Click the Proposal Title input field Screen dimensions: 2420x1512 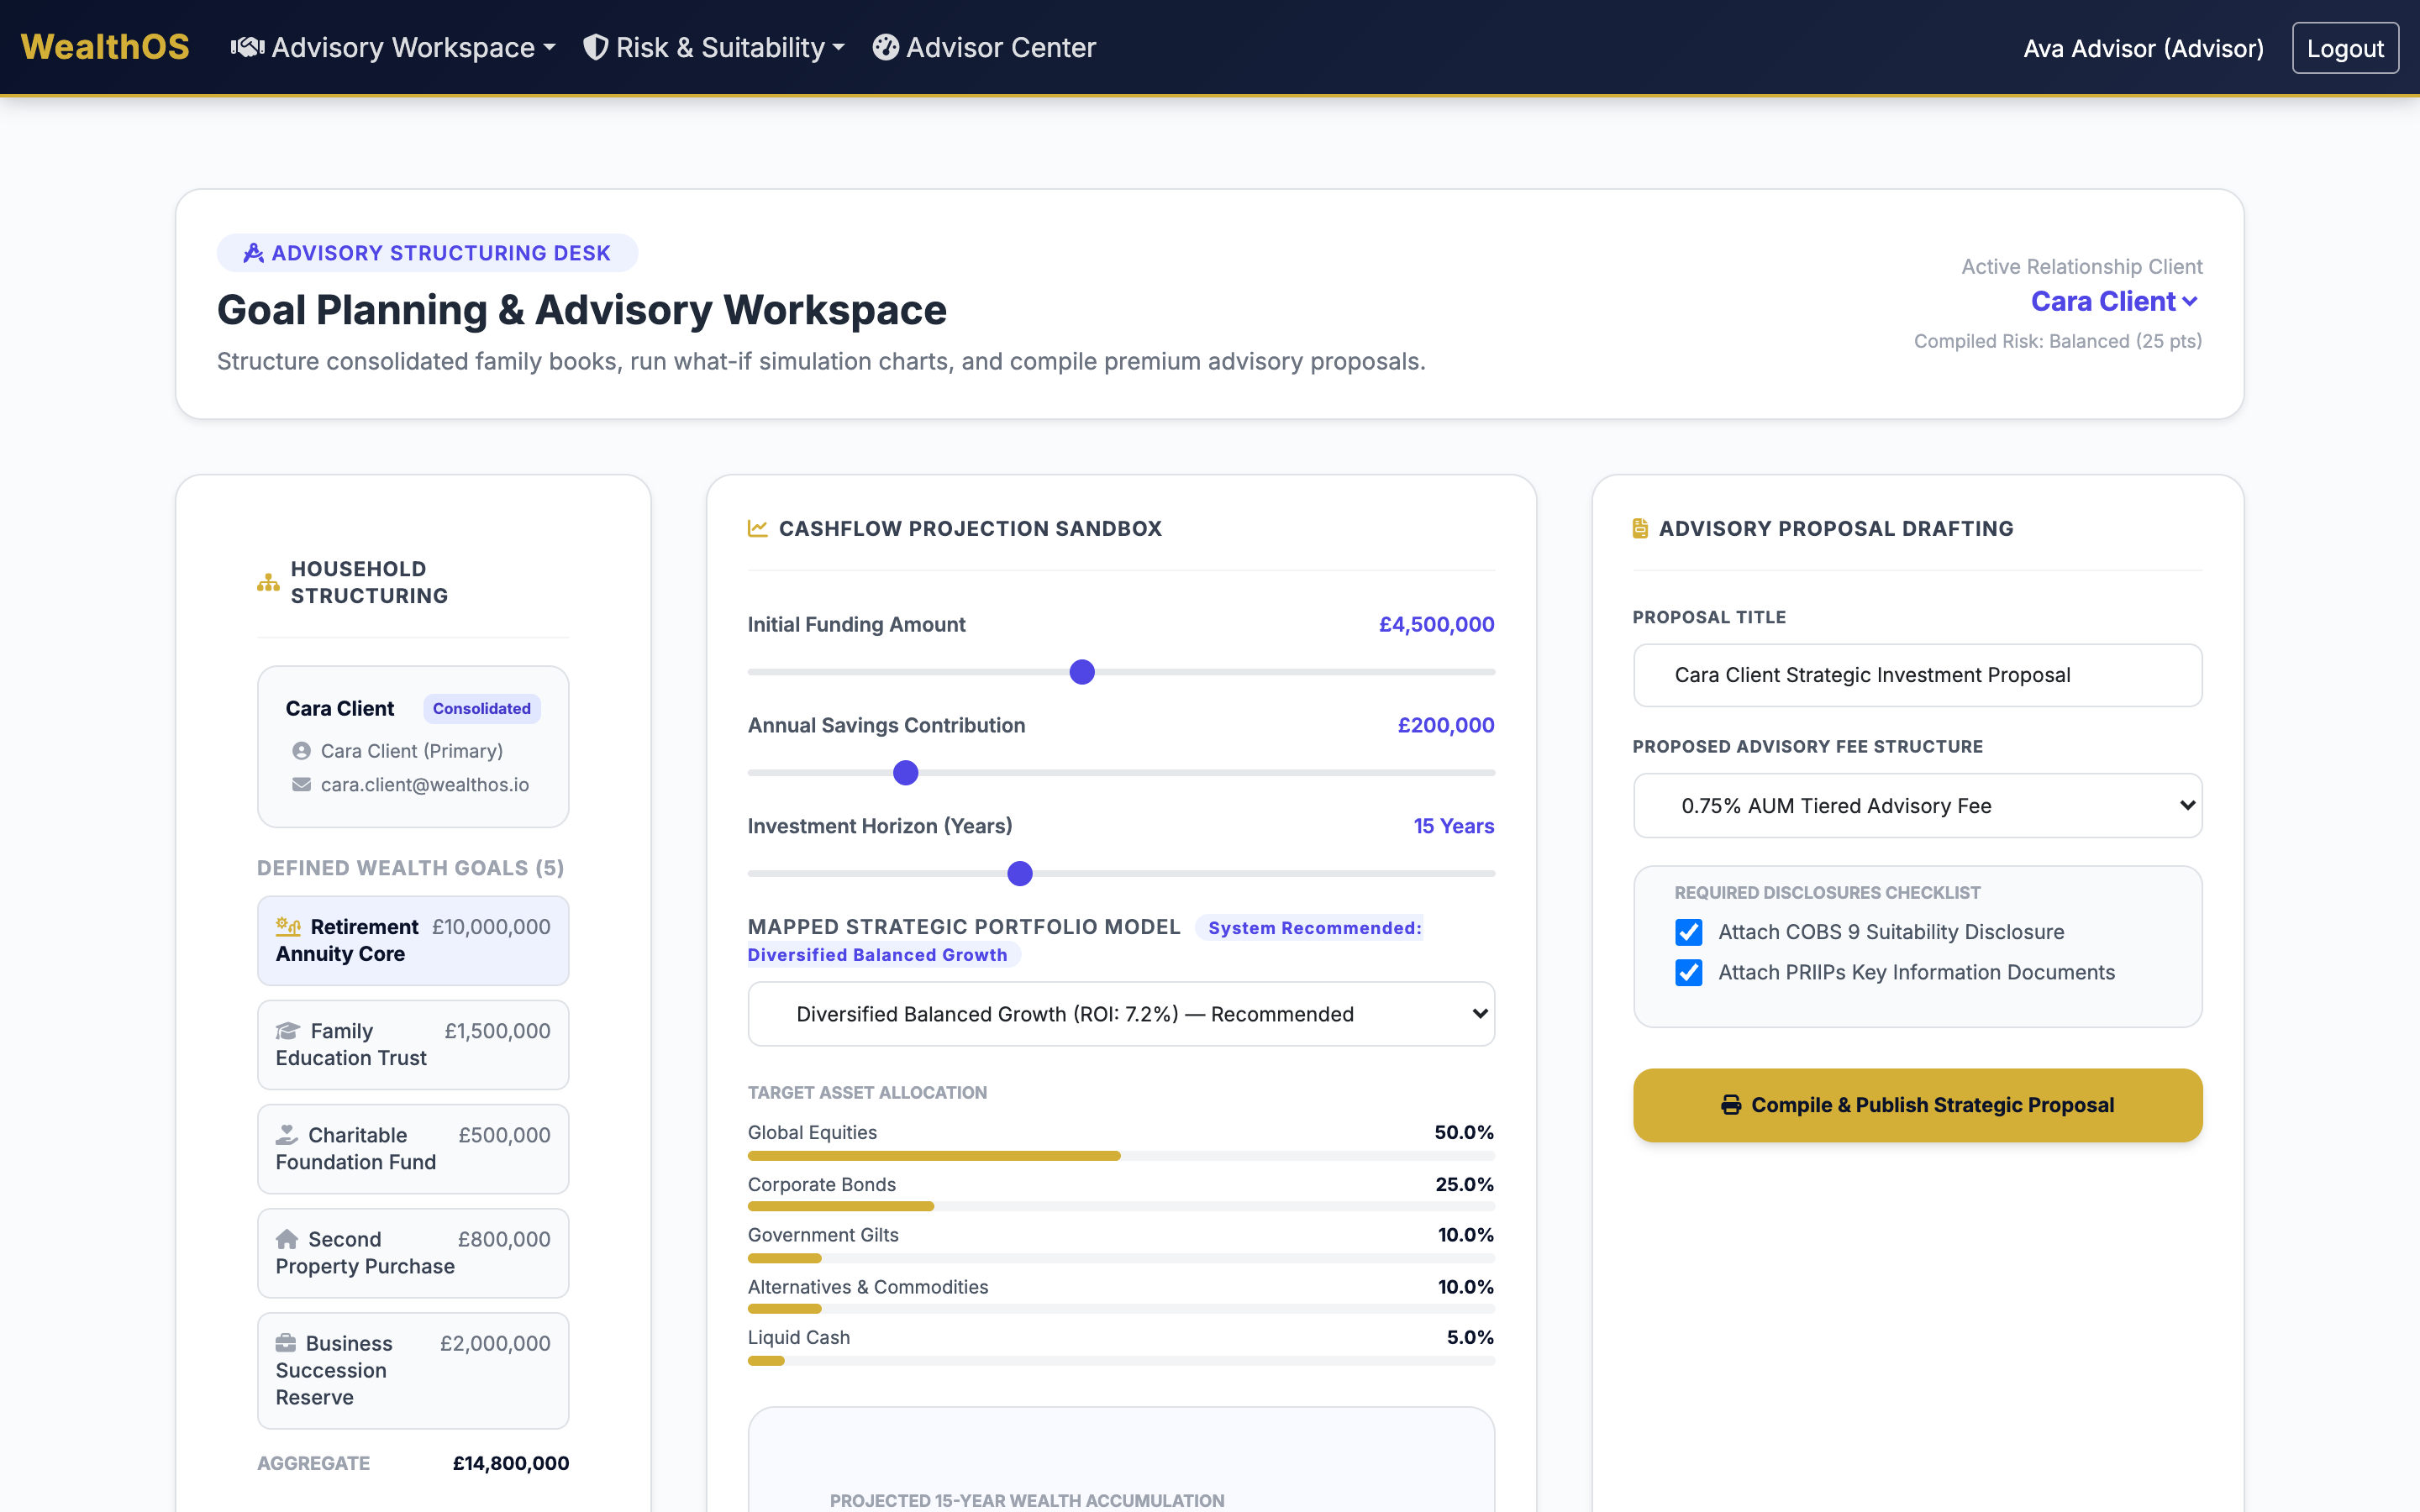point(1917,675)
